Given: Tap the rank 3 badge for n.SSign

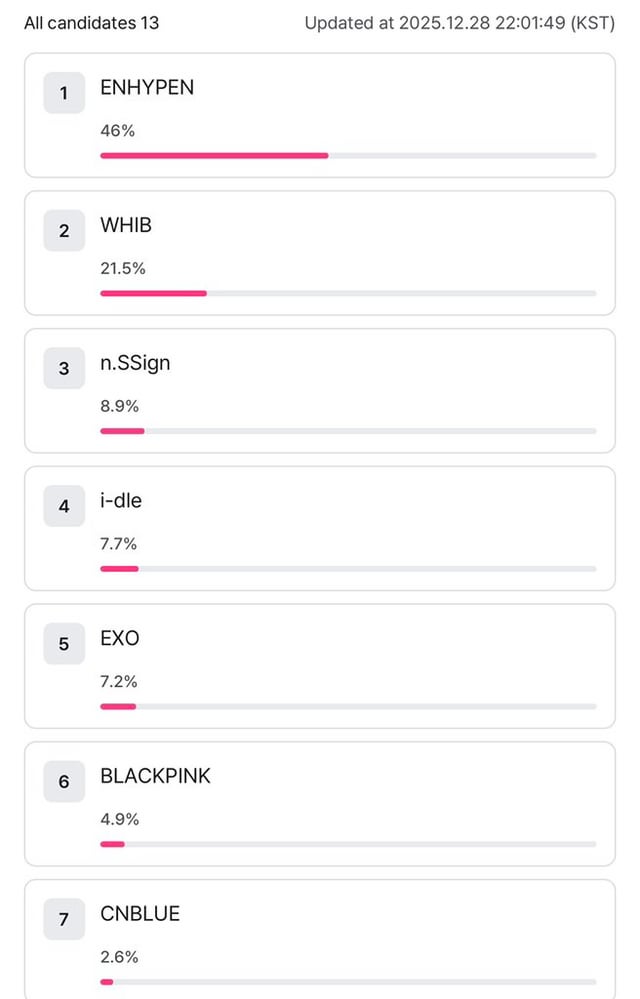Looking at the screenshot, I should [64, 368].
